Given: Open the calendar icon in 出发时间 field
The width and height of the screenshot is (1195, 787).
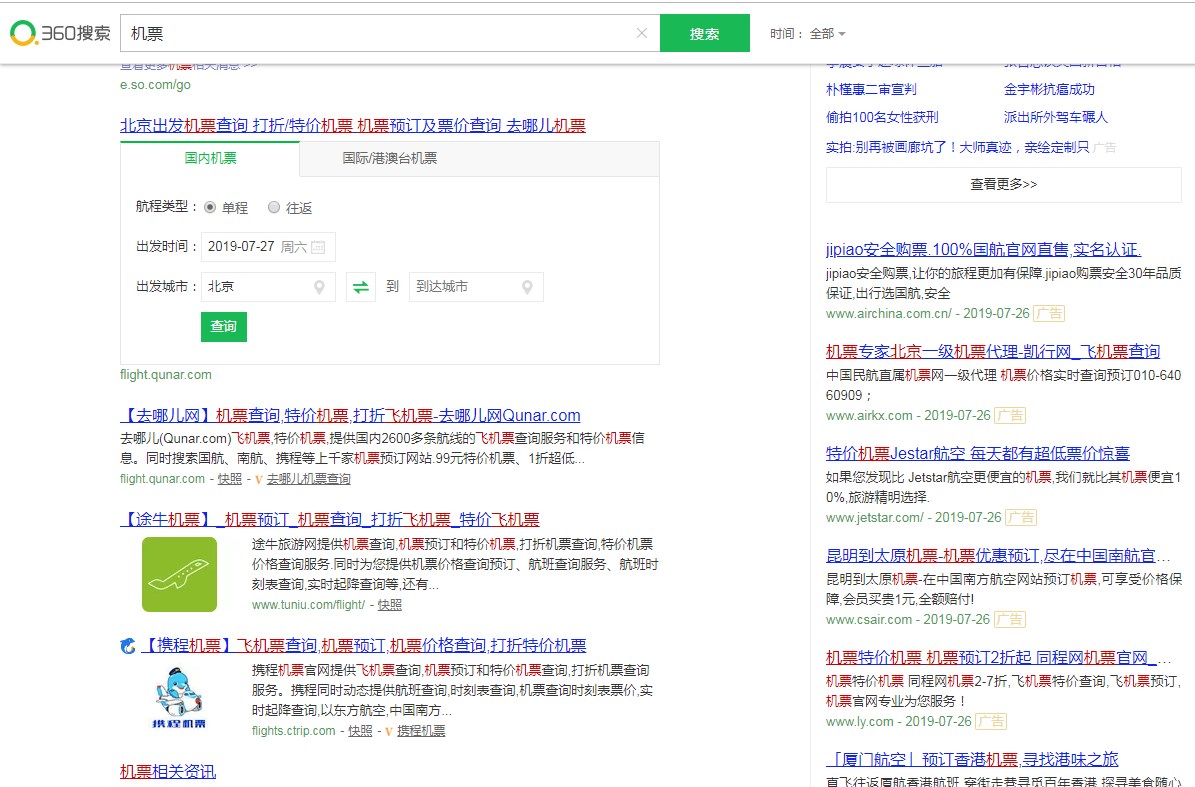Looking at the screenshot, I should pos(319,247).
